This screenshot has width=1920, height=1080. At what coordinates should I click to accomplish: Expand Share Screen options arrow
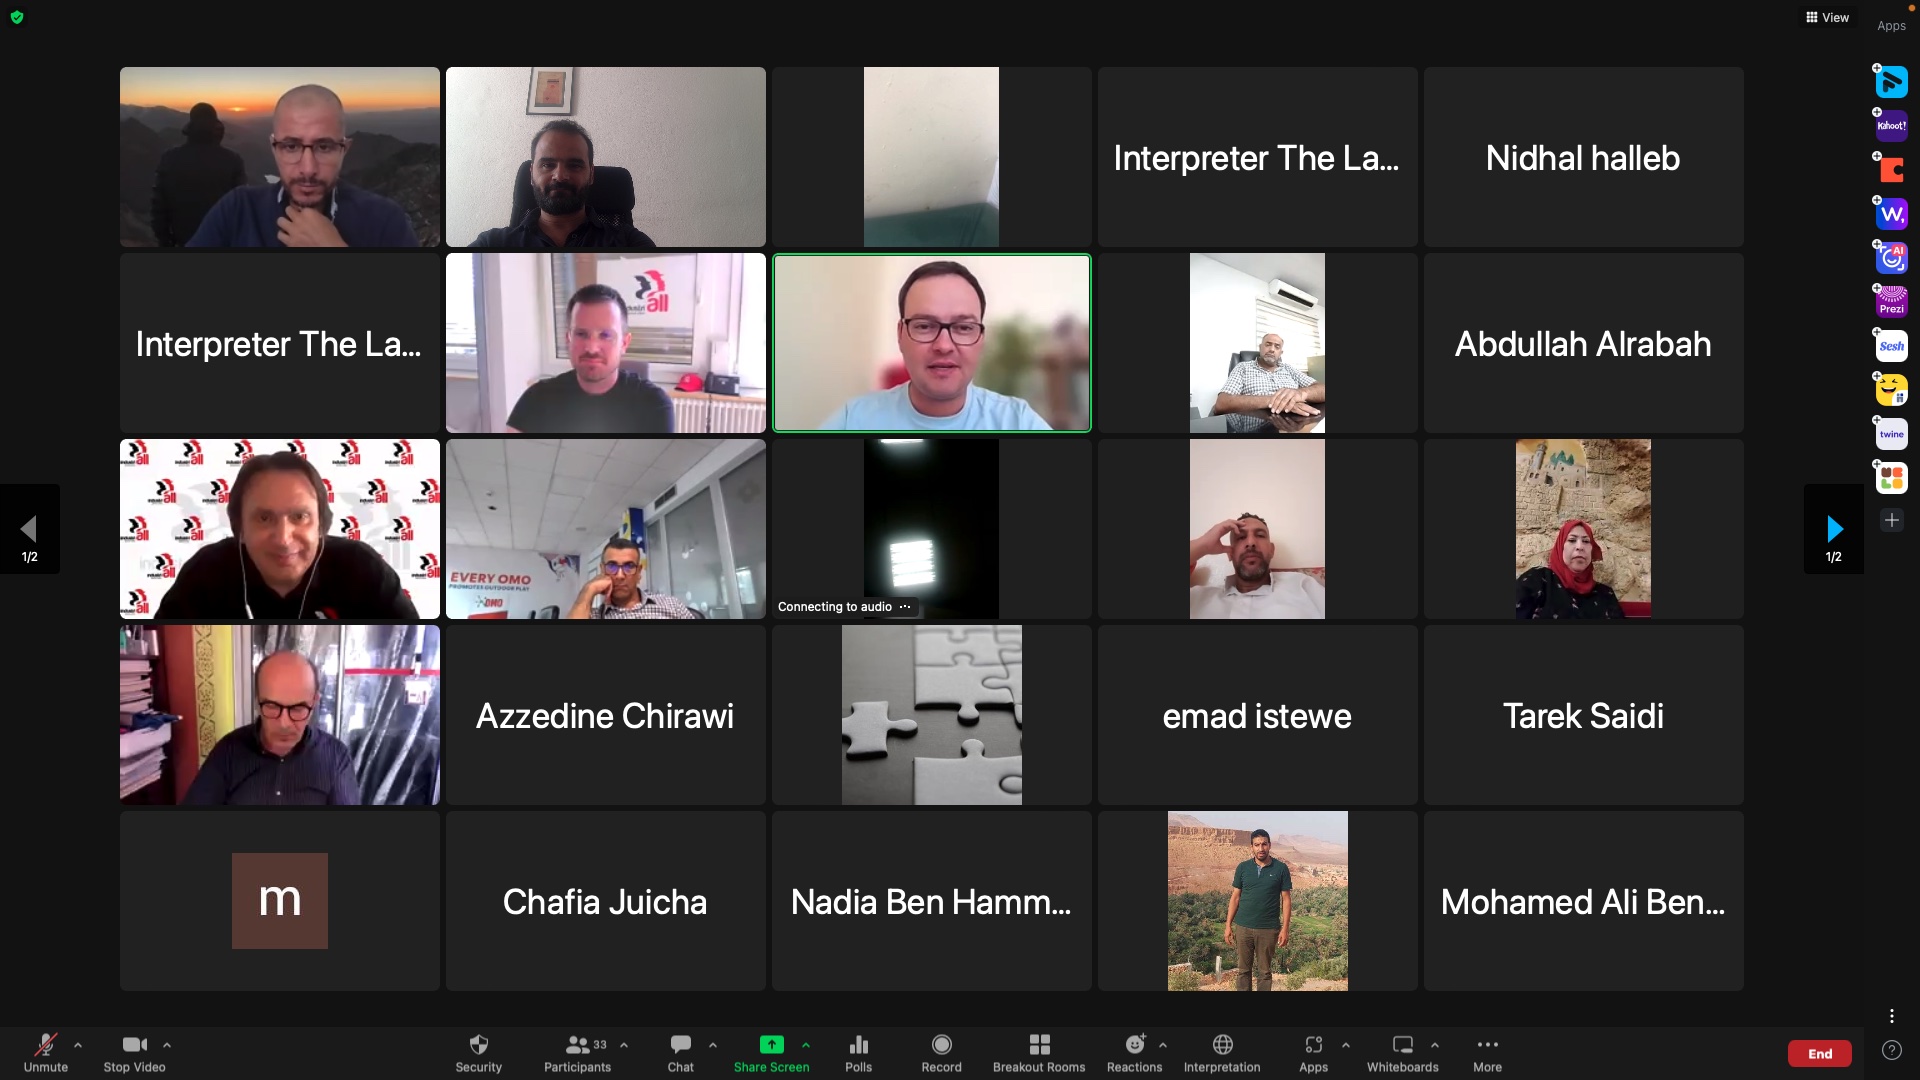(806, 1045)
